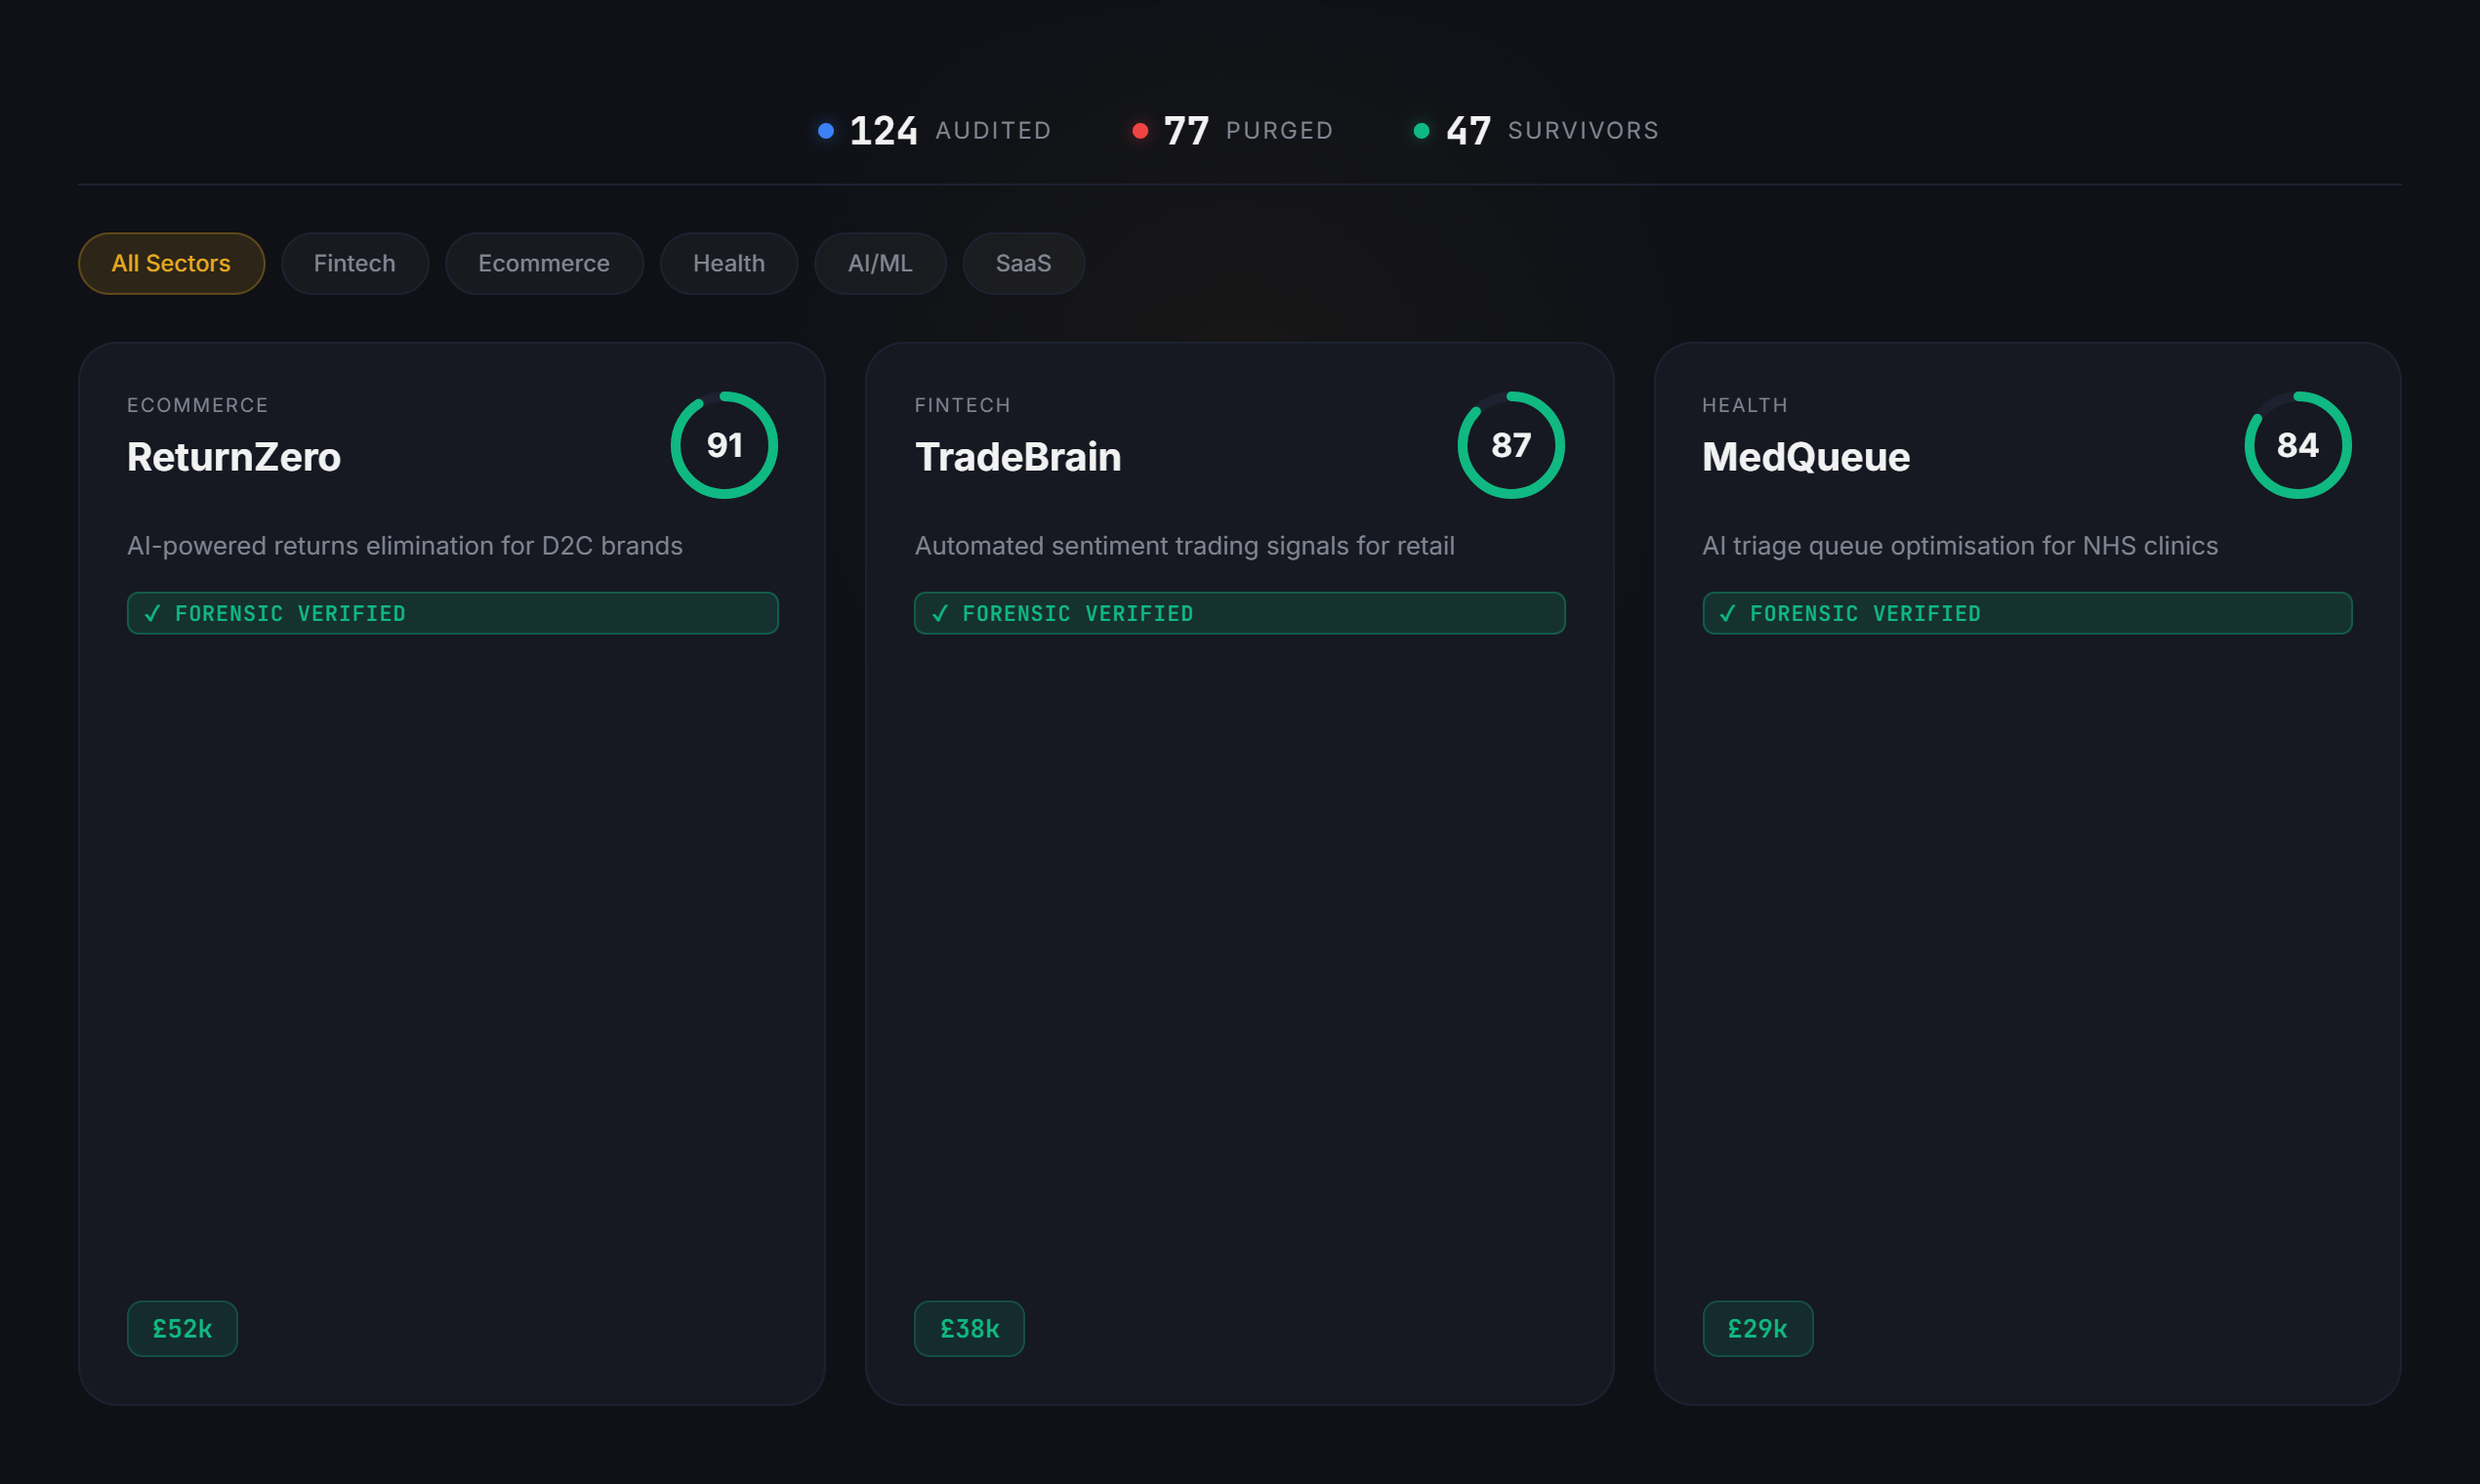Click the MedQueue score ring showing 84
This screenshot has width=2480, height=1484.
(2297, 445)
